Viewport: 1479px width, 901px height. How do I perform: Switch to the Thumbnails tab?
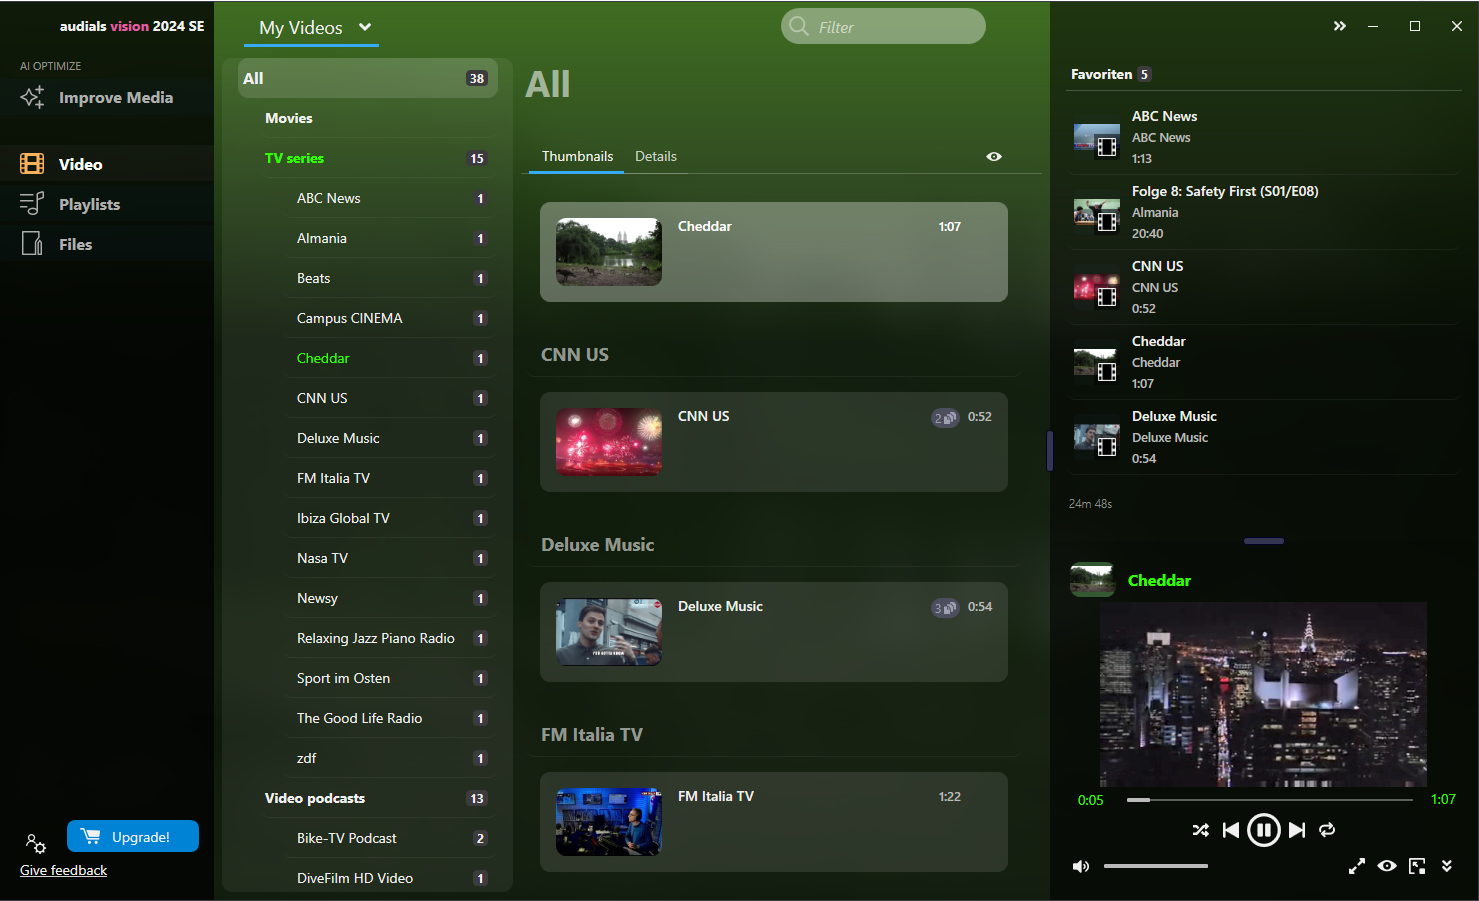point(577,156)
